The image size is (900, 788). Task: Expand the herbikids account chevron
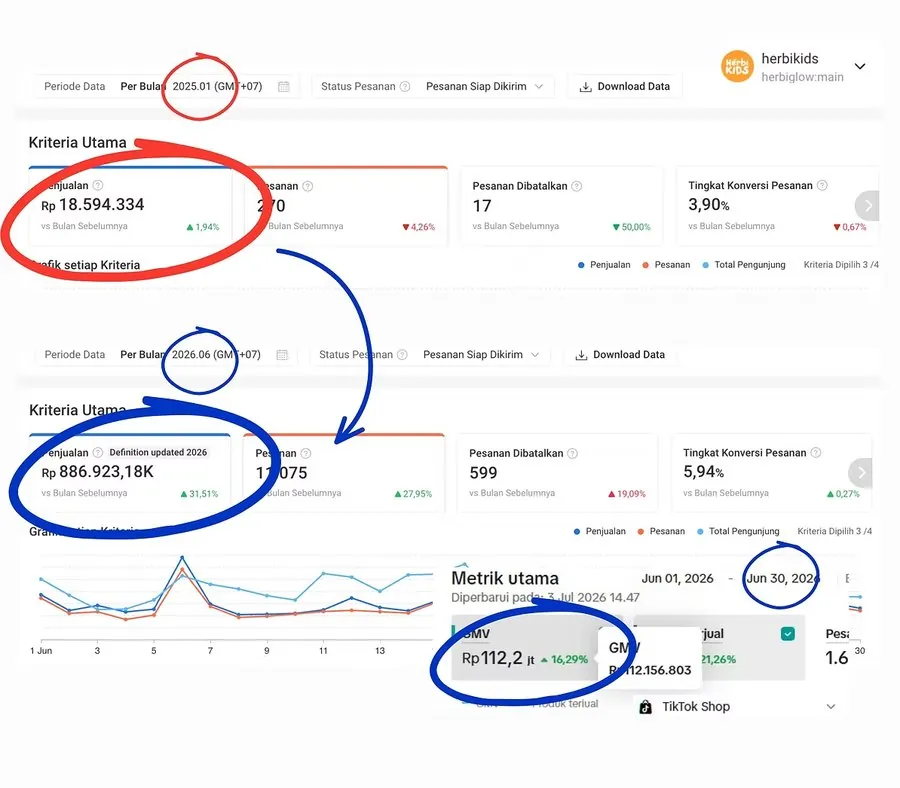coord(860,66)
